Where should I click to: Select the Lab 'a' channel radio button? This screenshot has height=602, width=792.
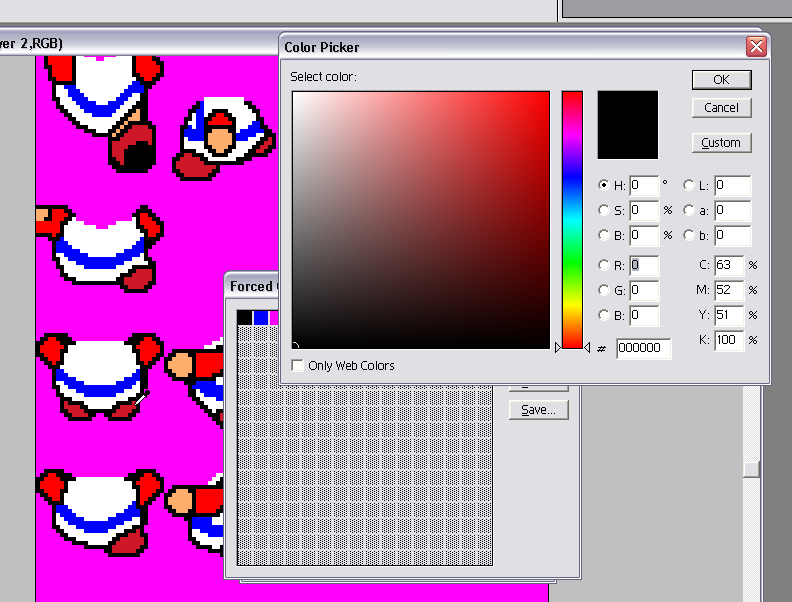(x=689, y=210)
